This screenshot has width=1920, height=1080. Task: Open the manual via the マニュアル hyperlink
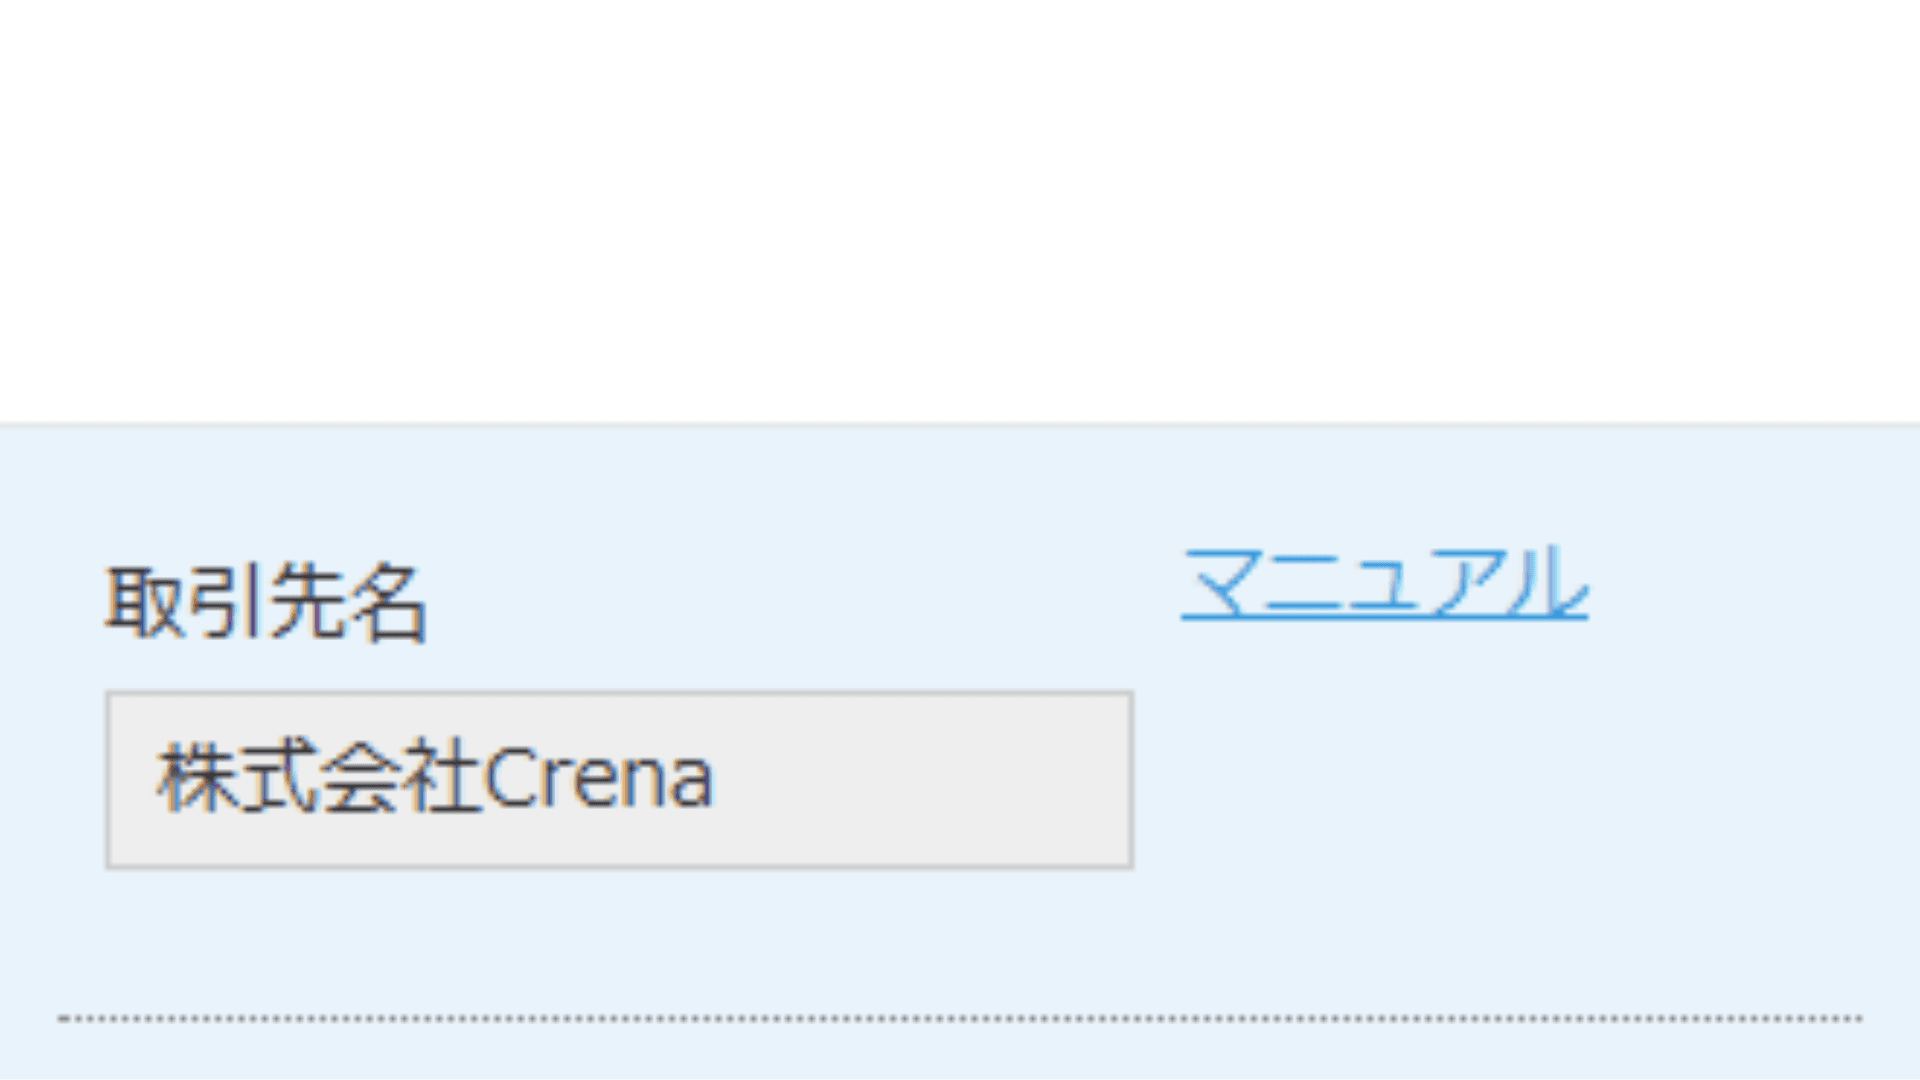(x=1384, y=583)
